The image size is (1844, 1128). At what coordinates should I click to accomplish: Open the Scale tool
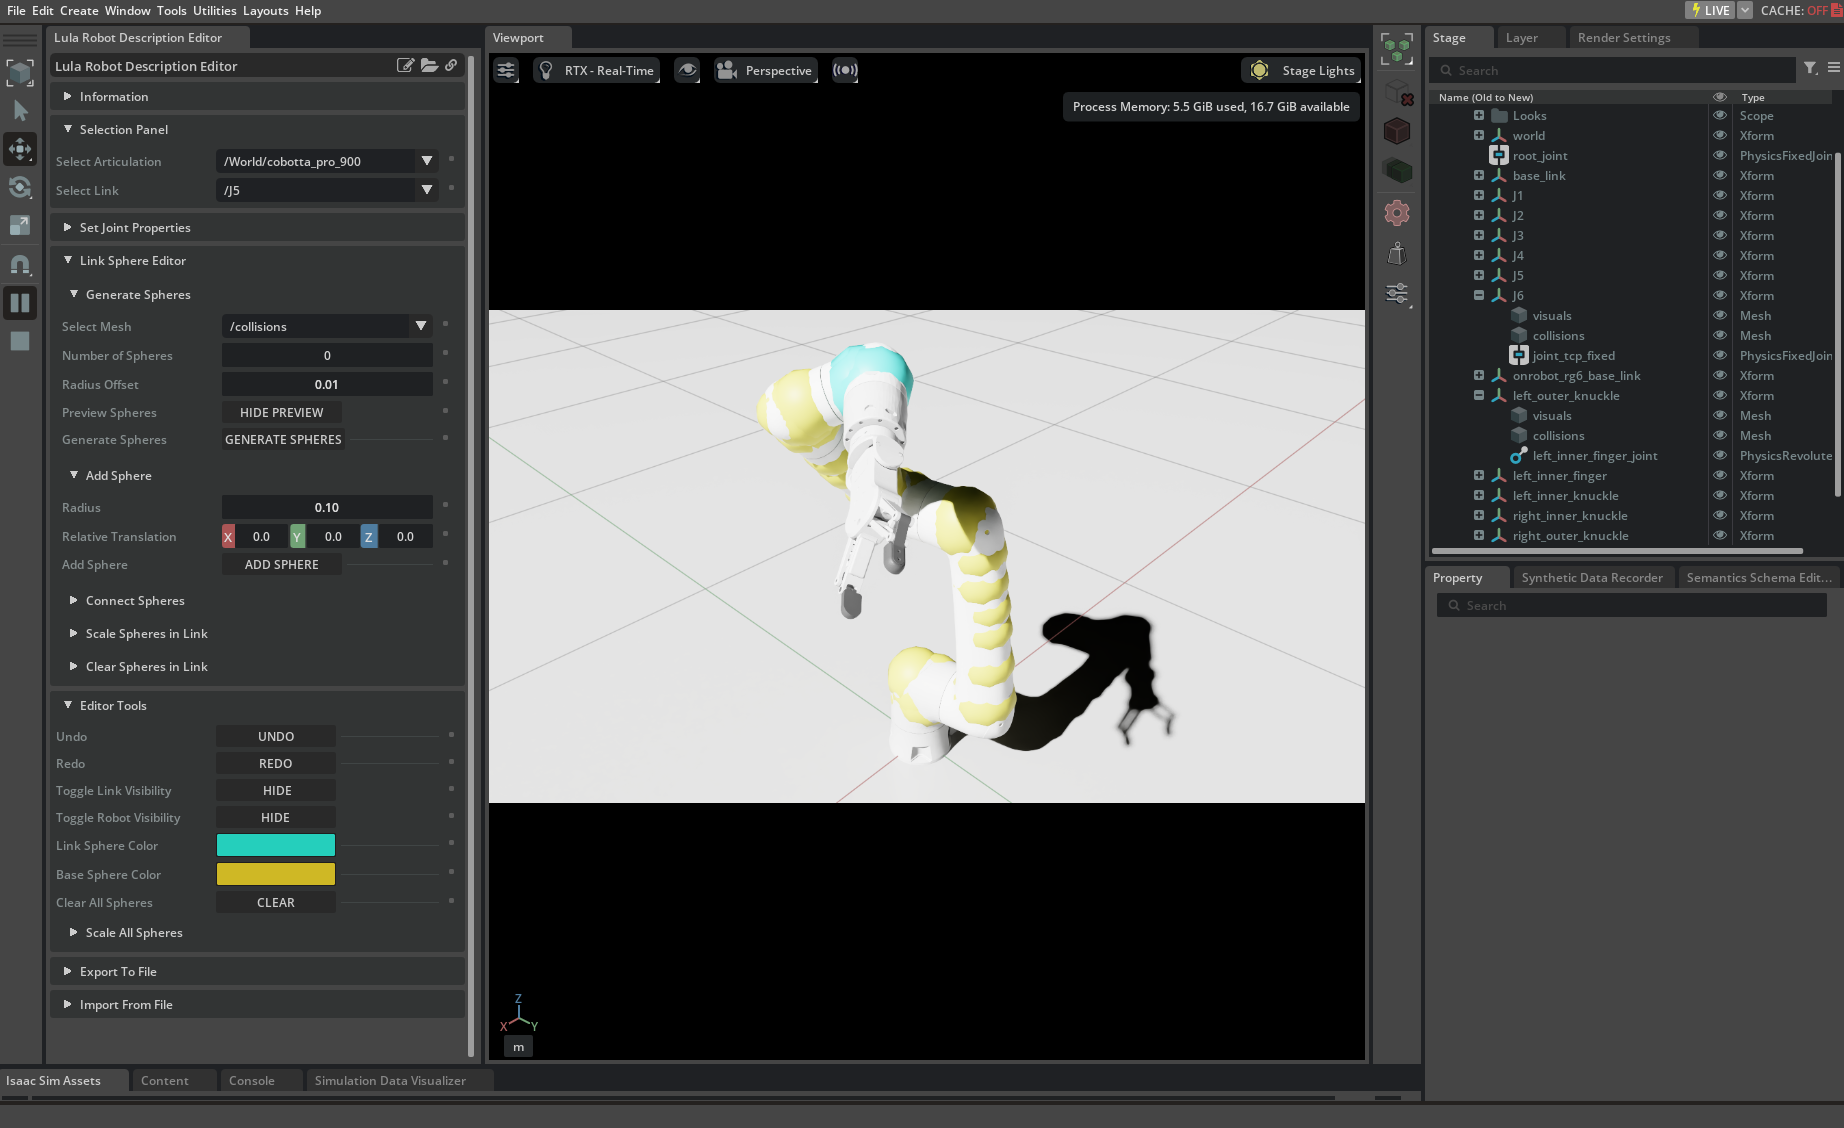click(x=20, y=225)
